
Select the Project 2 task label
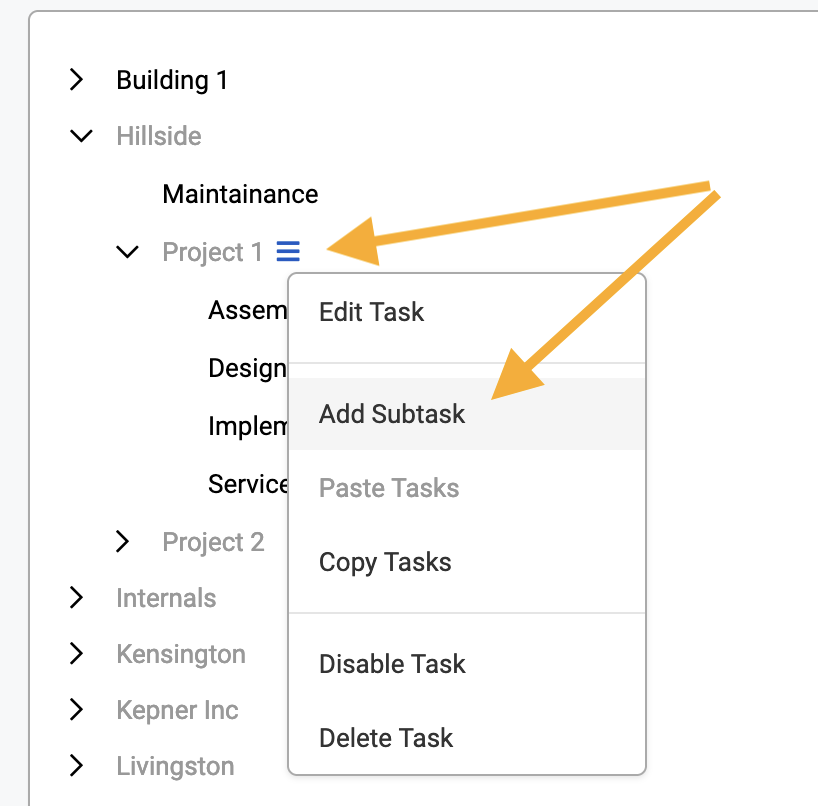coord(213,542)
